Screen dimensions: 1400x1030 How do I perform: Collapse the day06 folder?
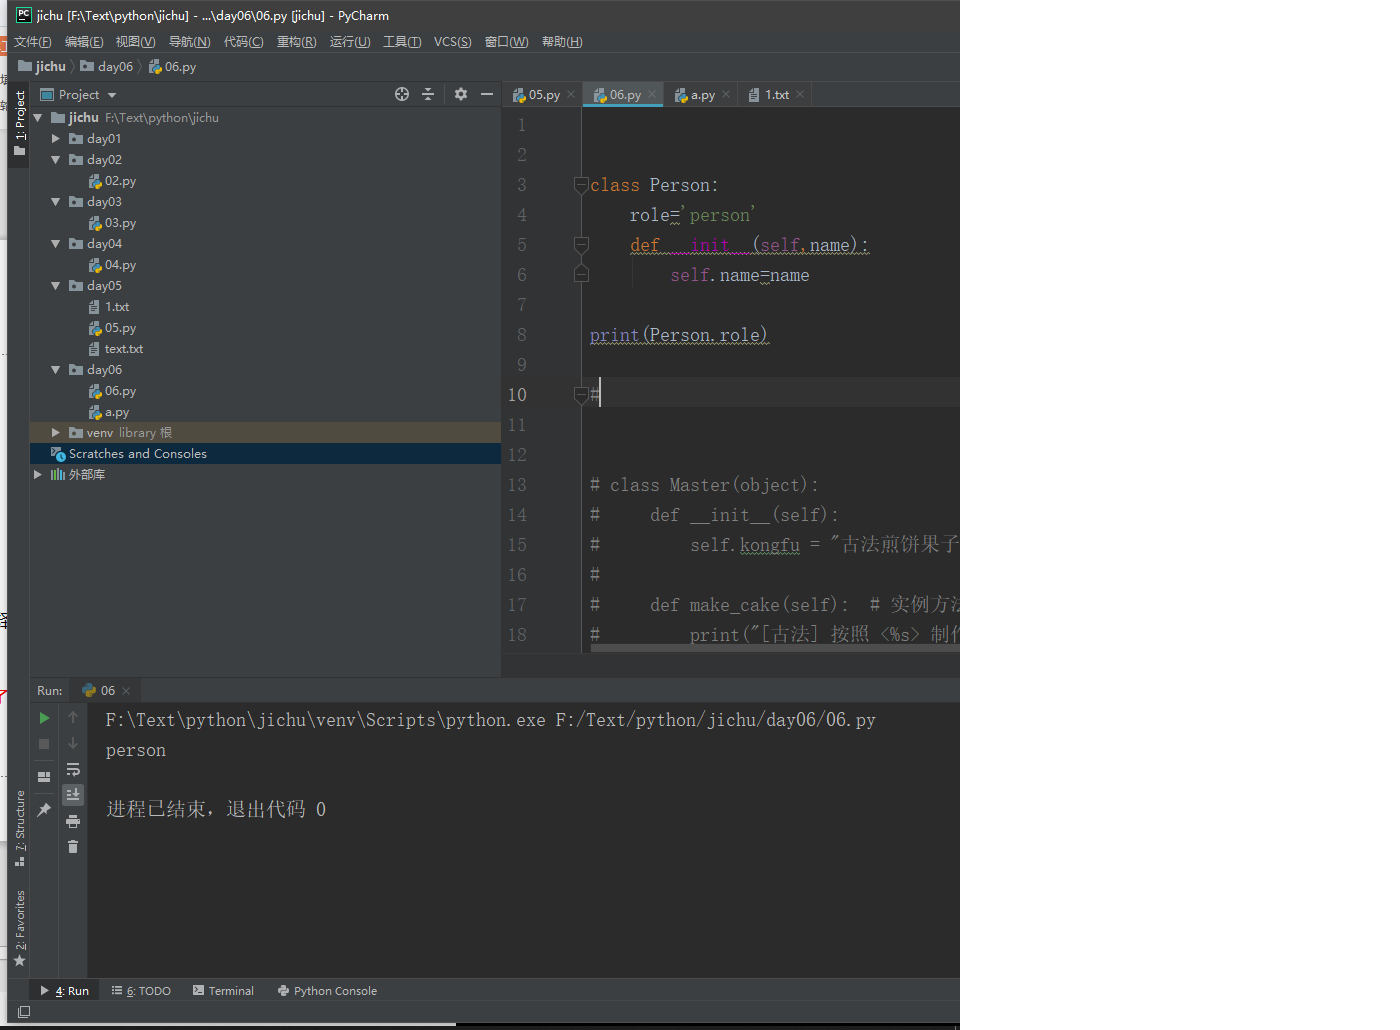point(56,370)
